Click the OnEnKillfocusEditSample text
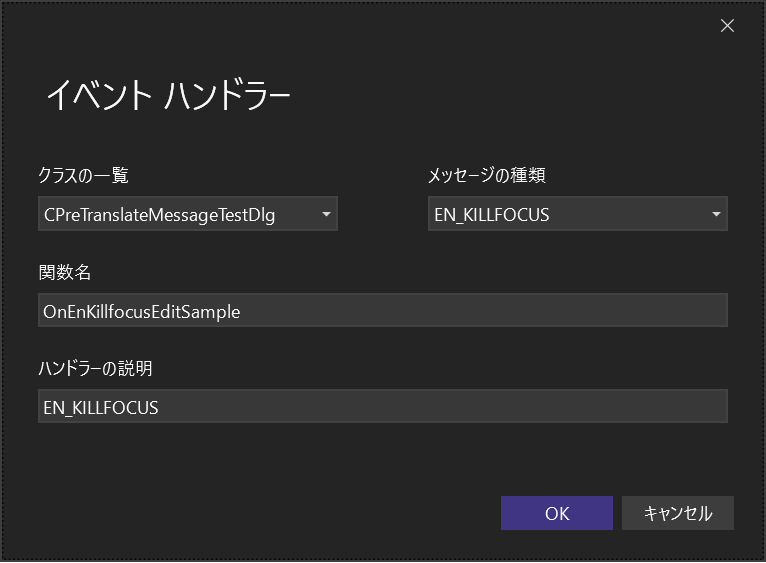766x563 pixels. 141,311
